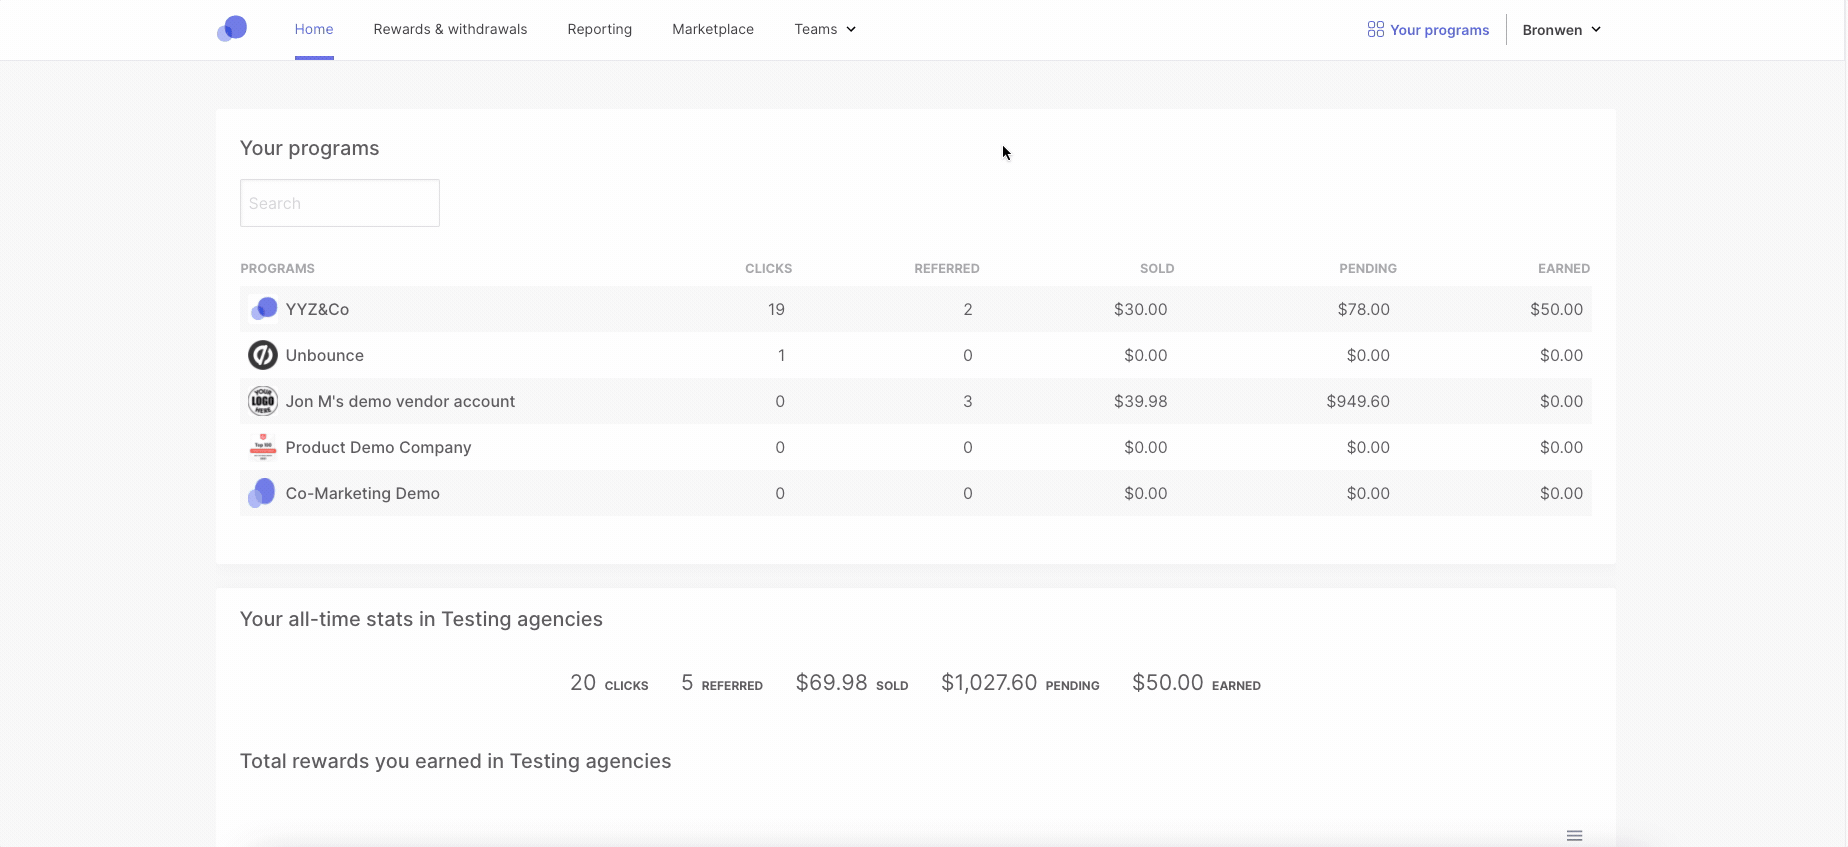Click the YYZ&Co program logo
1848x847 pixels.
tap(263, 309)
